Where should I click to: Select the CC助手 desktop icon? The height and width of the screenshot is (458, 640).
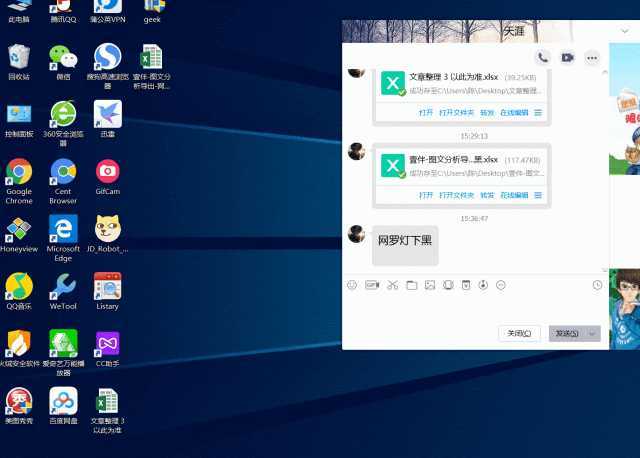tap(108, 349)
